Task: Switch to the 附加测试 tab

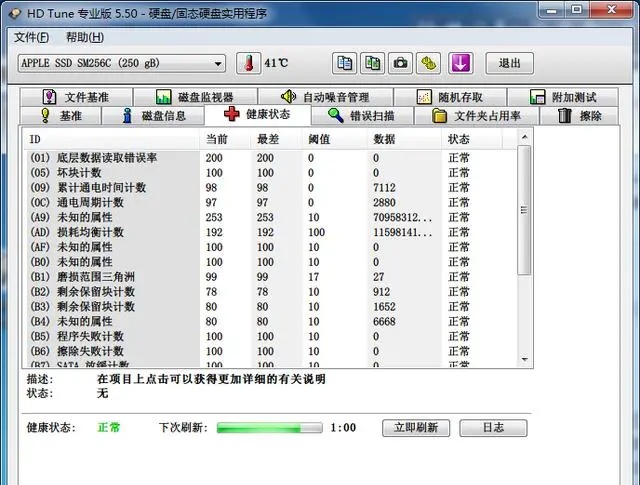Action: pos(563,97)
